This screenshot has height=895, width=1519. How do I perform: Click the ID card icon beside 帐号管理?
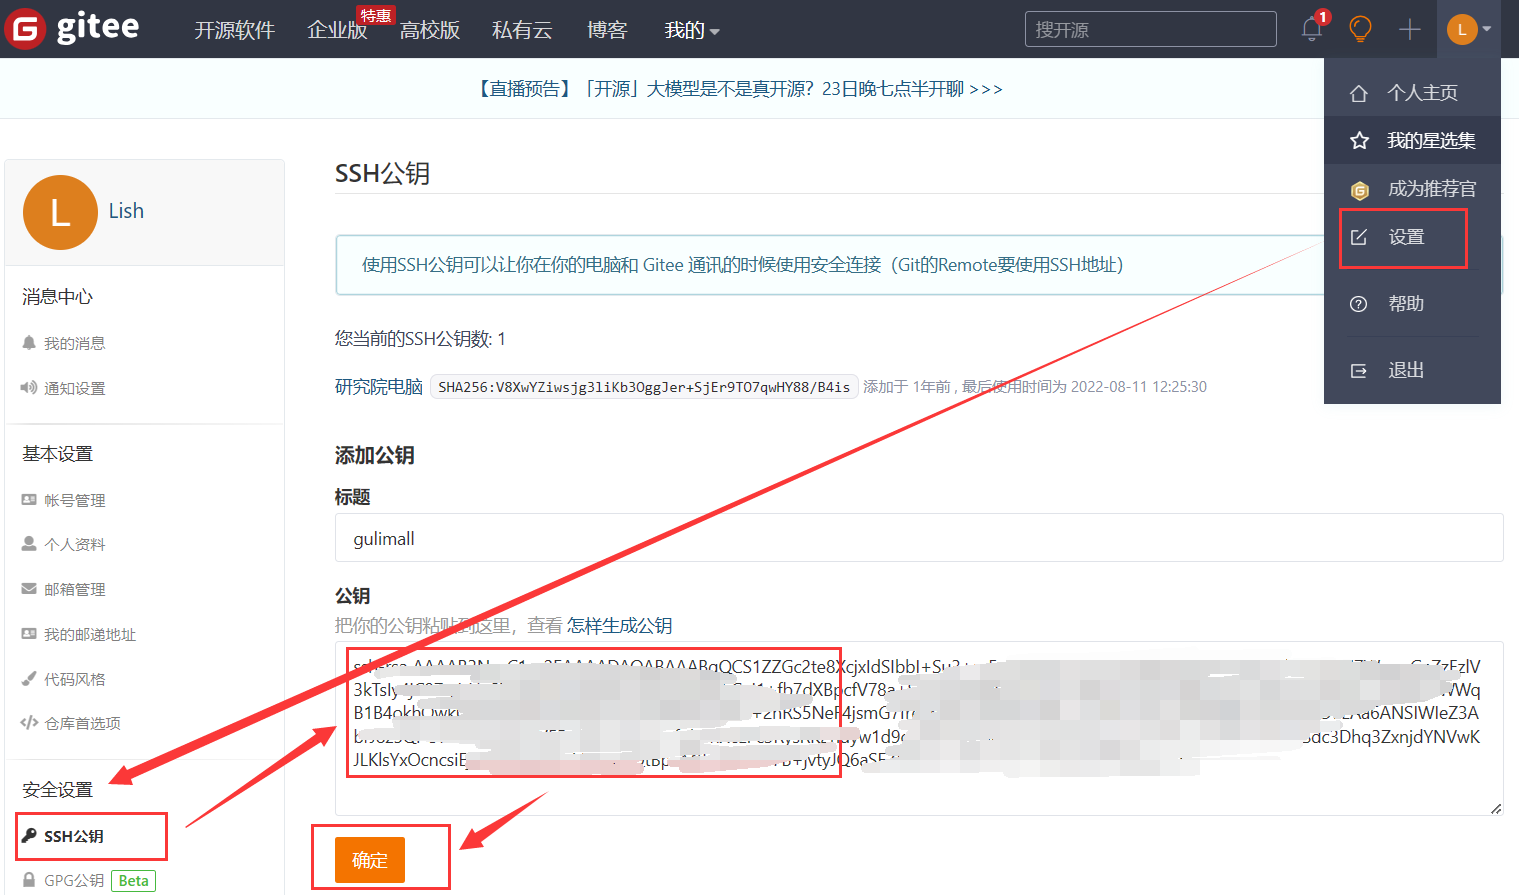pyautogui.click(x=29, y=499)
